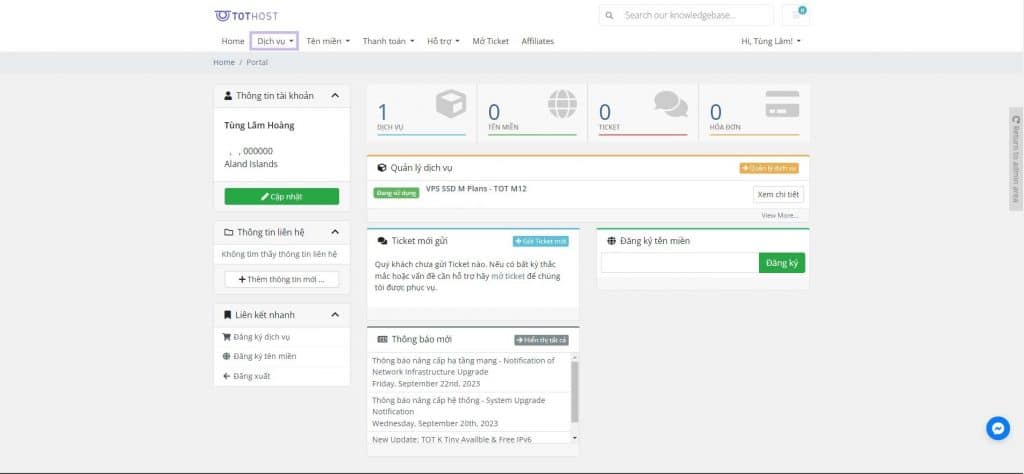Focus the Đăng ký tên miền input field
Viewport: 1024px width, 474px height.
tap(680, 262)
